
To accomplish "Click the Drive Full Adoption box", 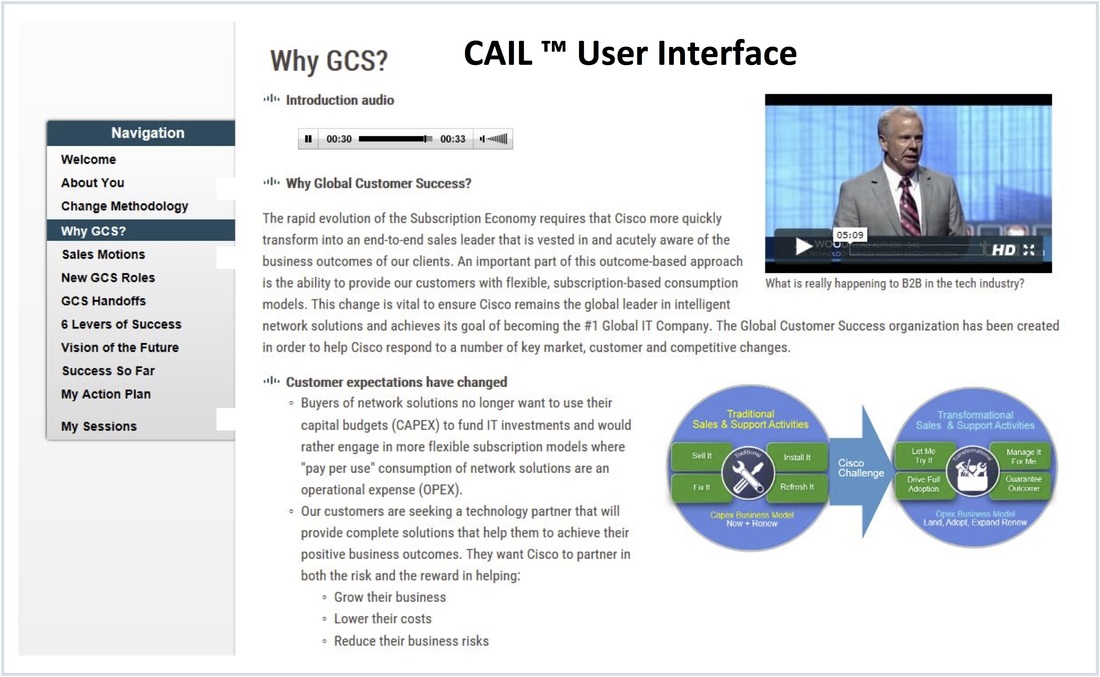I will point(924,485).
